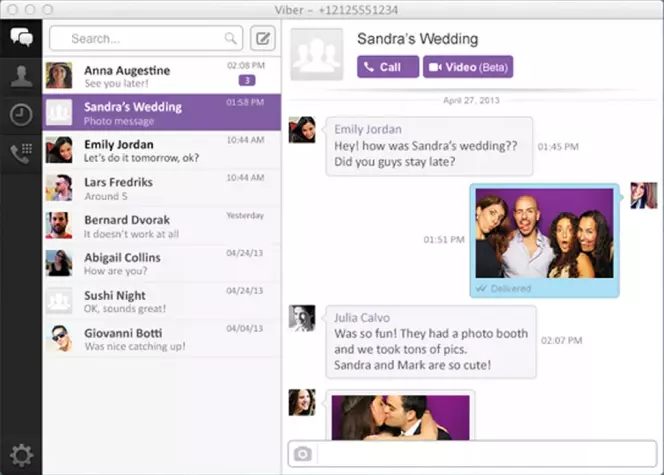Open the Sushi Night group conversation
664x475 pixels.
[x=162, y=301]
